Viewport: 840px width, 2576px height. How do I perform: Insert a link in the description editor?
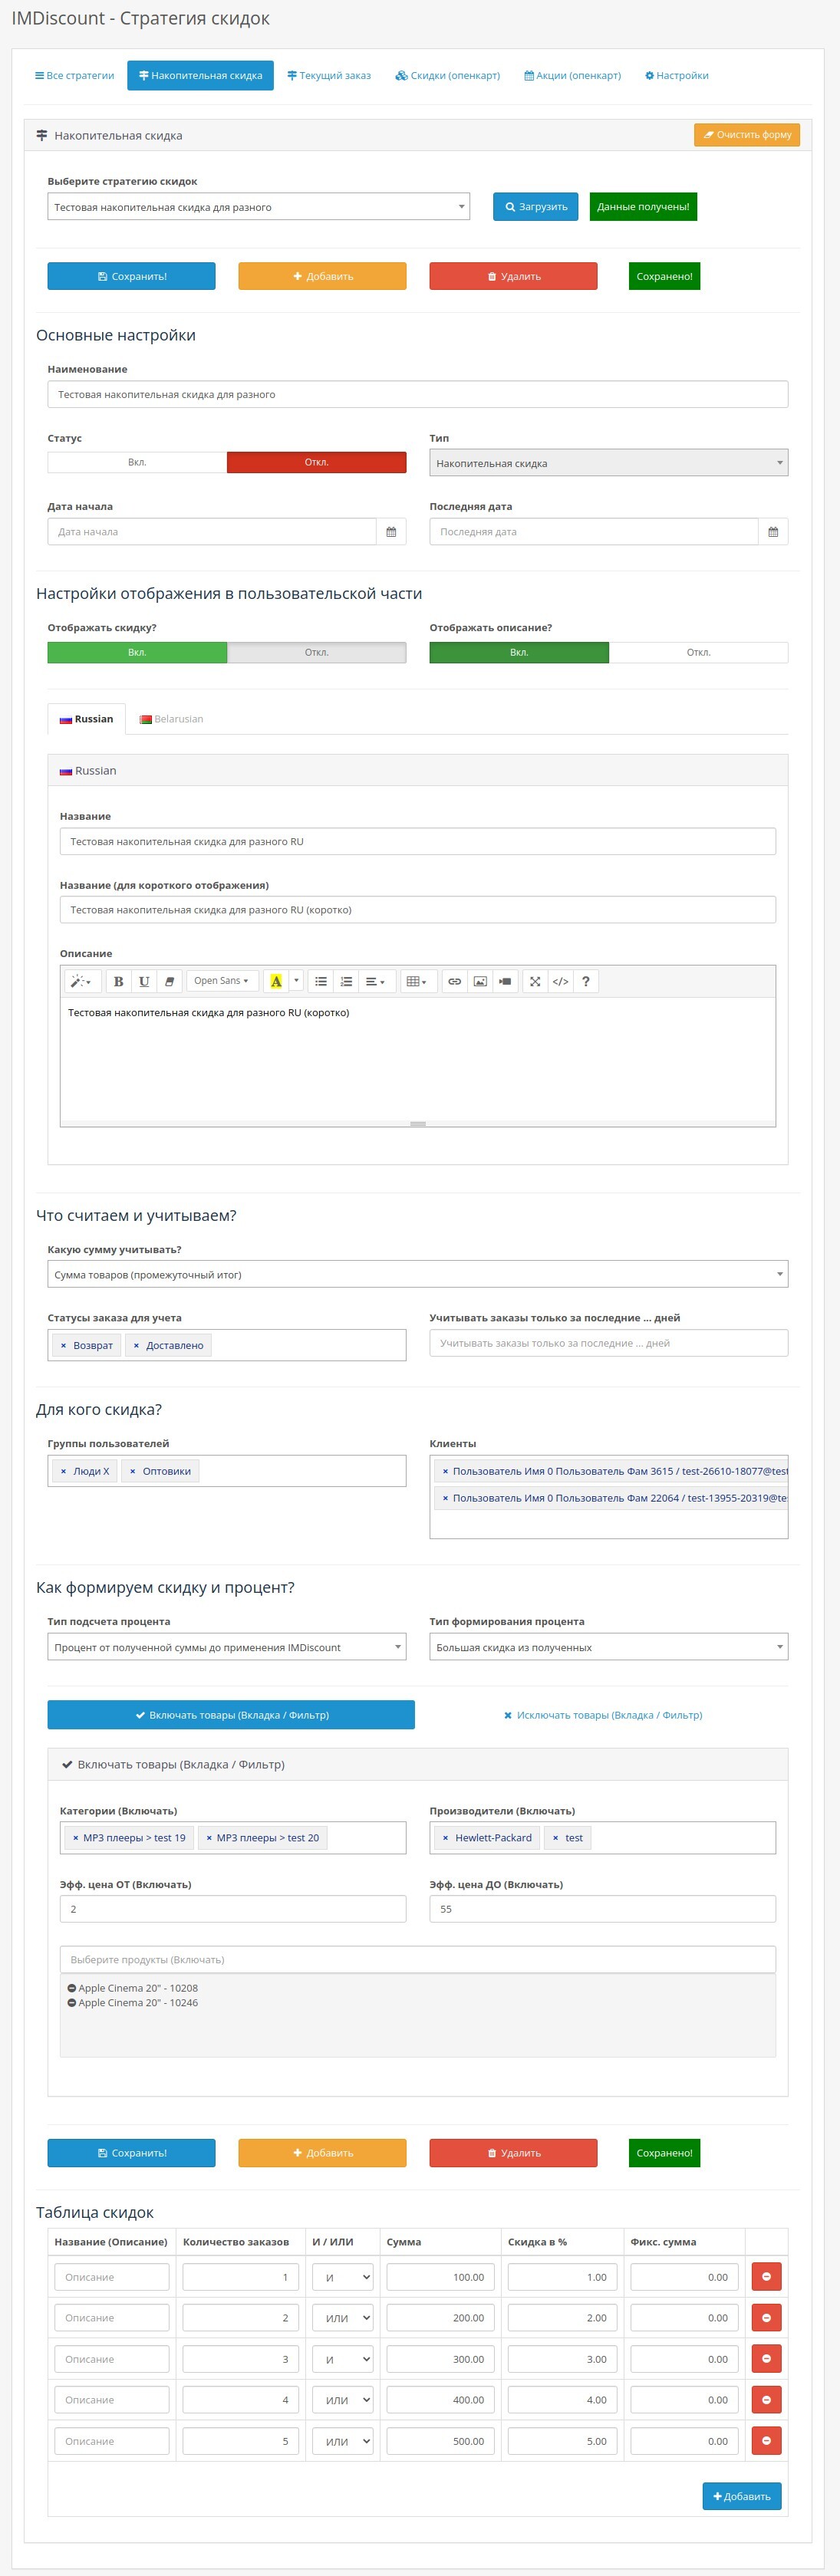click(x=454, y=981)
